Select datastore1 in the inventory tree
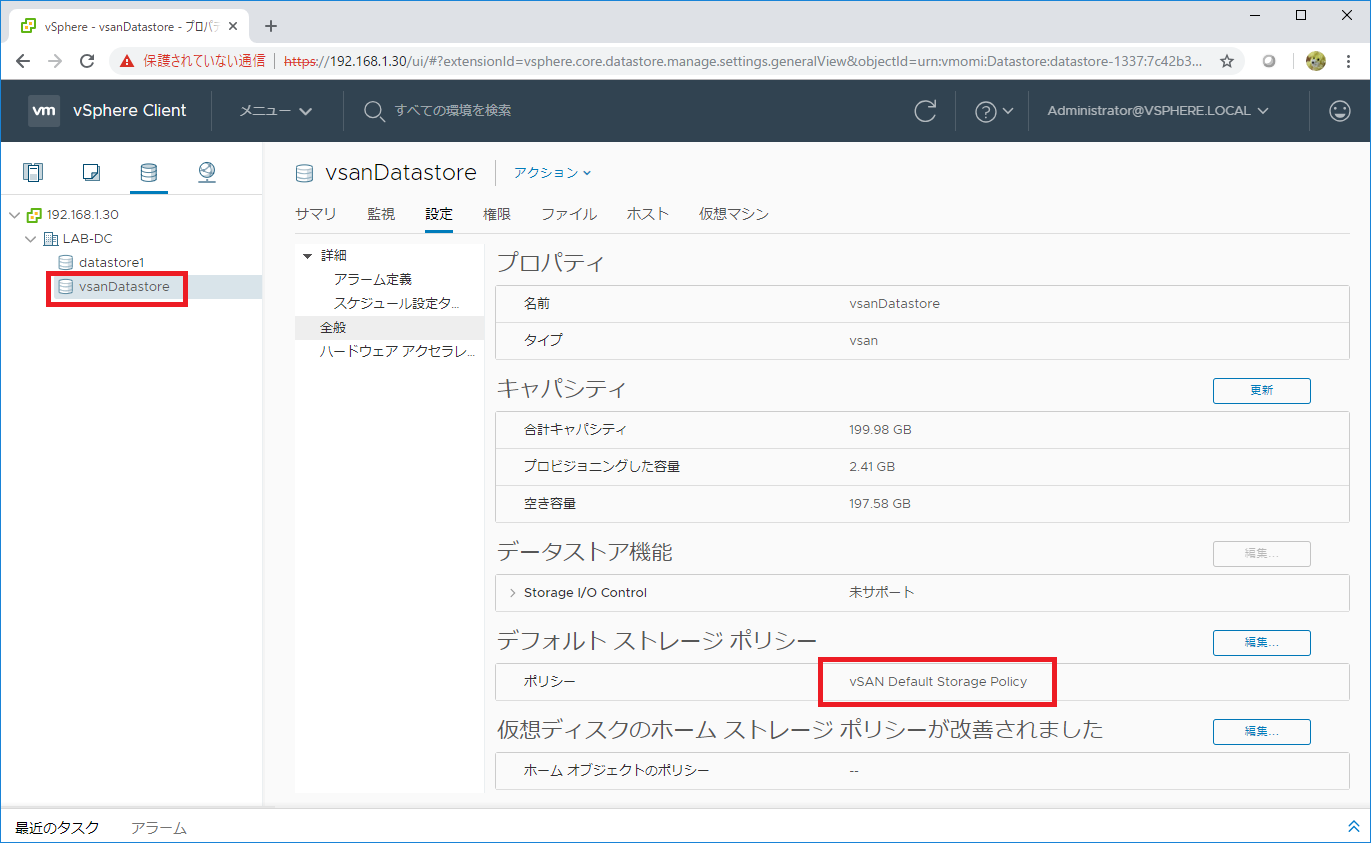The image size is (1371, 843). (112, 263)
